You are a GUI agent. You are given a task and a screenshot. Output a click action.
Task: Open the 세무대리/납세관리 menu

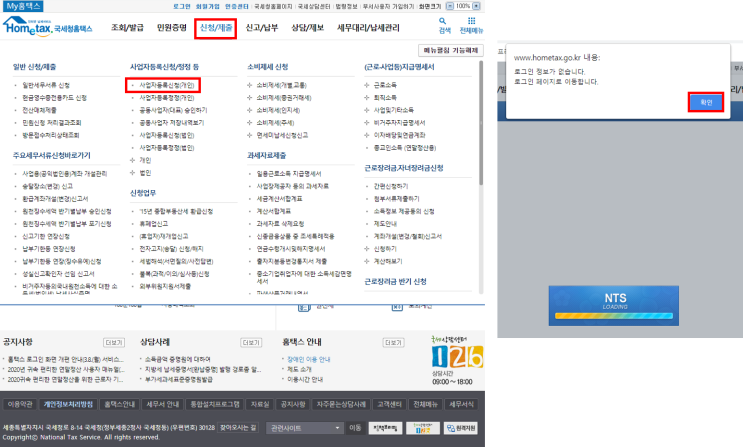click(x=368, y=27)
